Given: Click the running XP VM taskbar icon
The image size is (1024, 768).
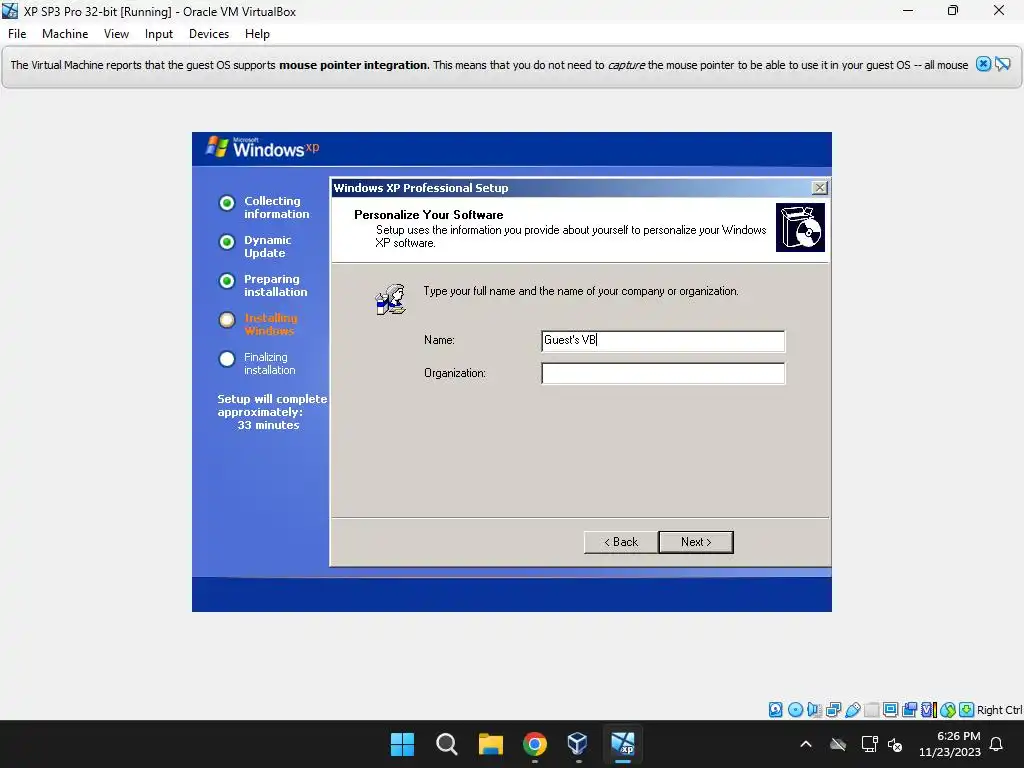Looking at the screenshot, I should click(x=622, y=744).
